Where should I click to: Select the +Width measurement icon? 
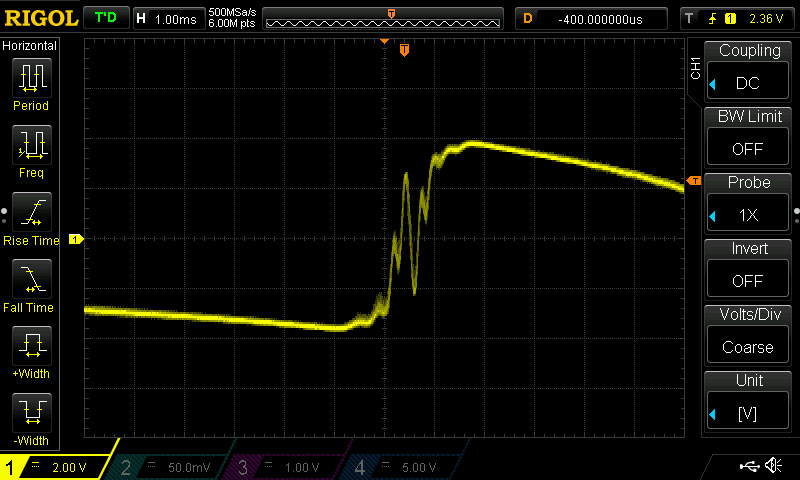31,352
